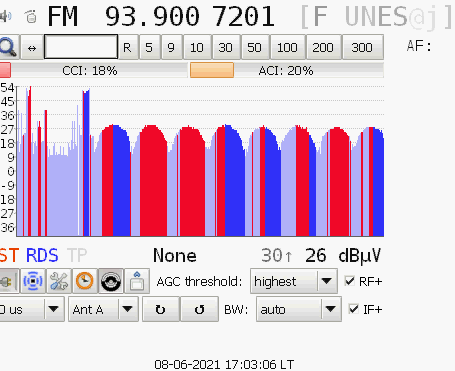Click the double-arrow tune button
The height and width of the screenshot is (371, 455).
coord(32,48)
